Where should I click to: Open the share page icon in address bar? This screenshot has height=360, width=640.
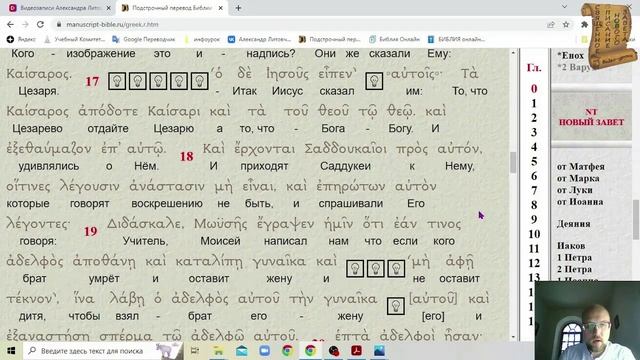coord(551,24)
